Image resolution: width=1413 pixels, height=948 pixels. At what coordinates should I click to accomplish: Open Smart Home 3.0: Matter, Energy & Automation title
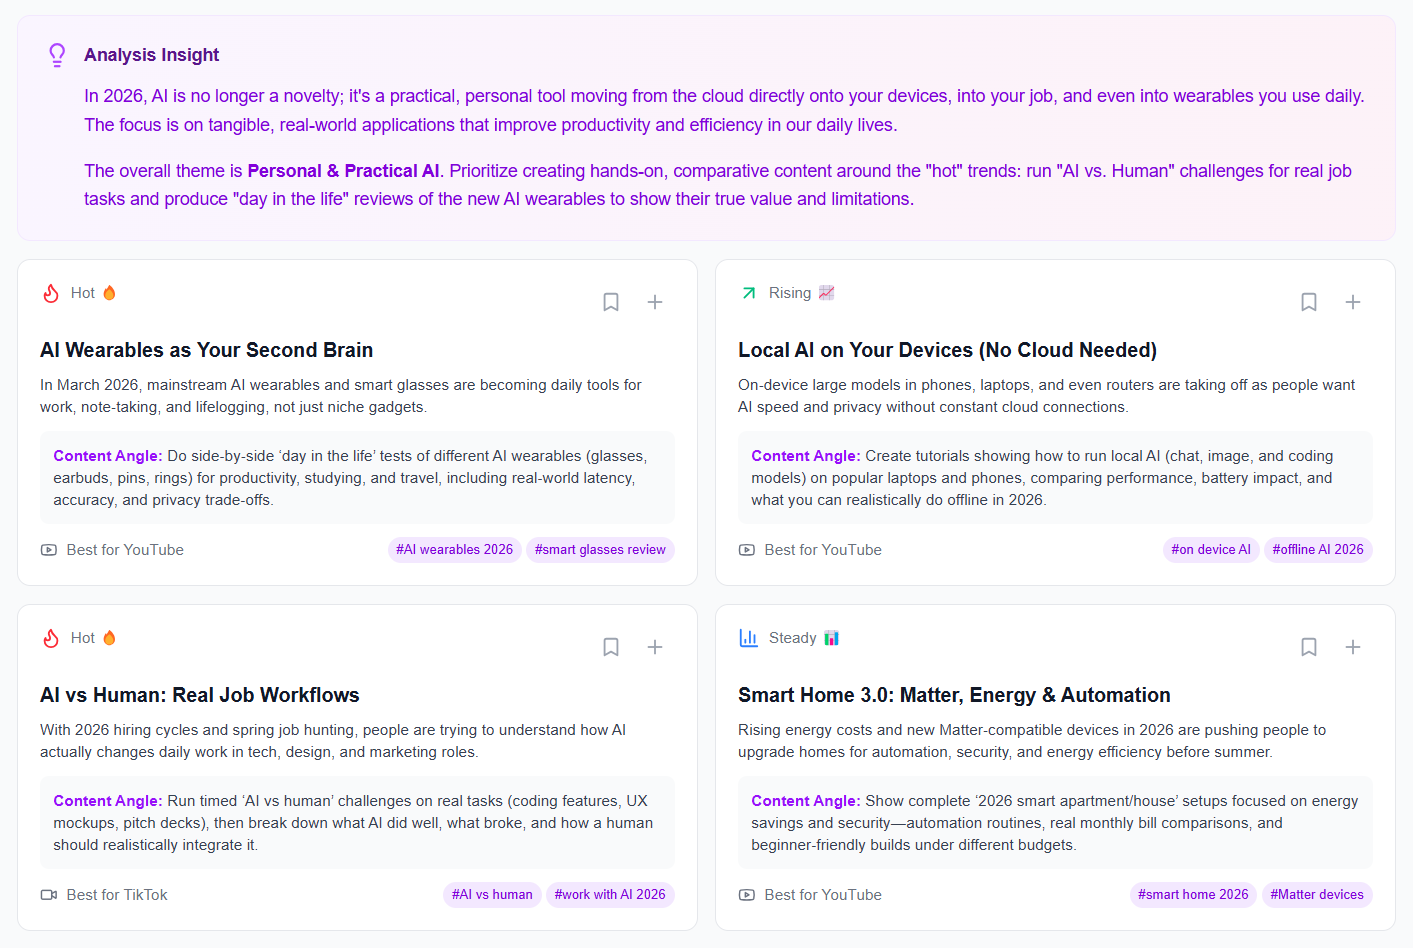click(x=954, y=695)
